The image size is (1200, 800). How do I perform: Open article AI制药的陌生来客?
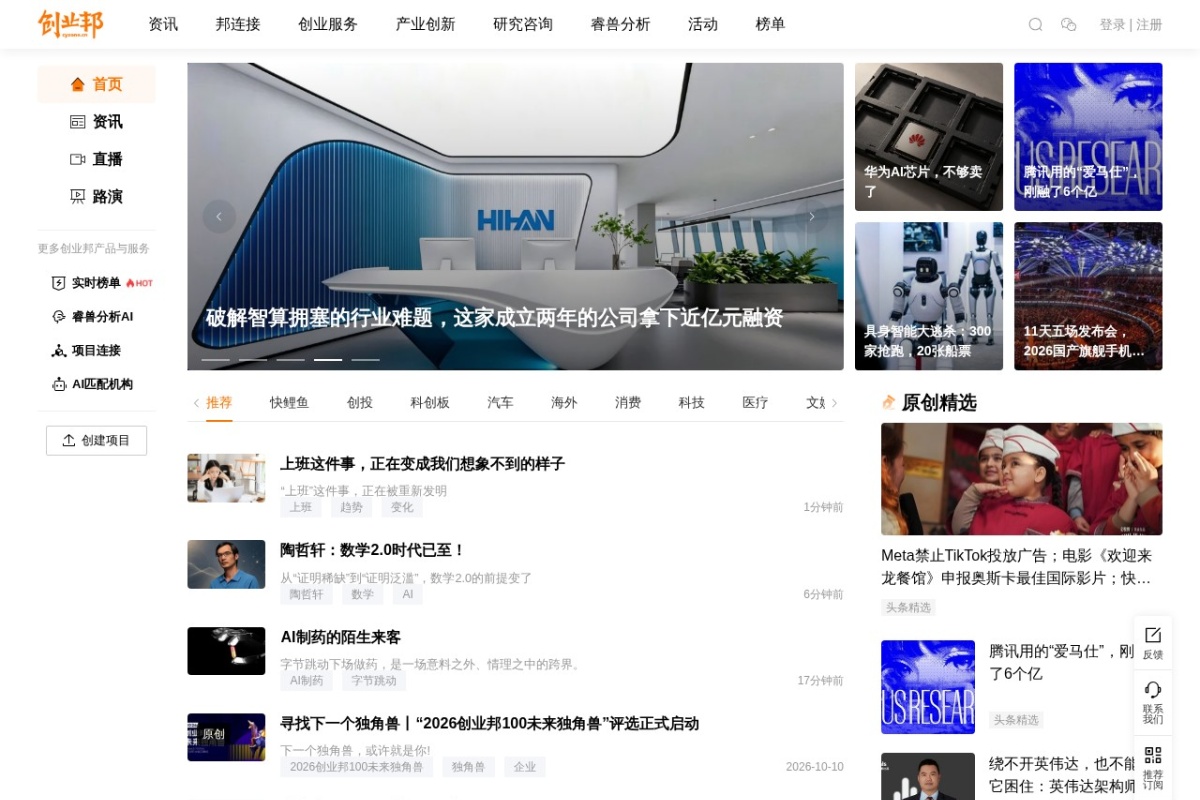pos(340,637)
